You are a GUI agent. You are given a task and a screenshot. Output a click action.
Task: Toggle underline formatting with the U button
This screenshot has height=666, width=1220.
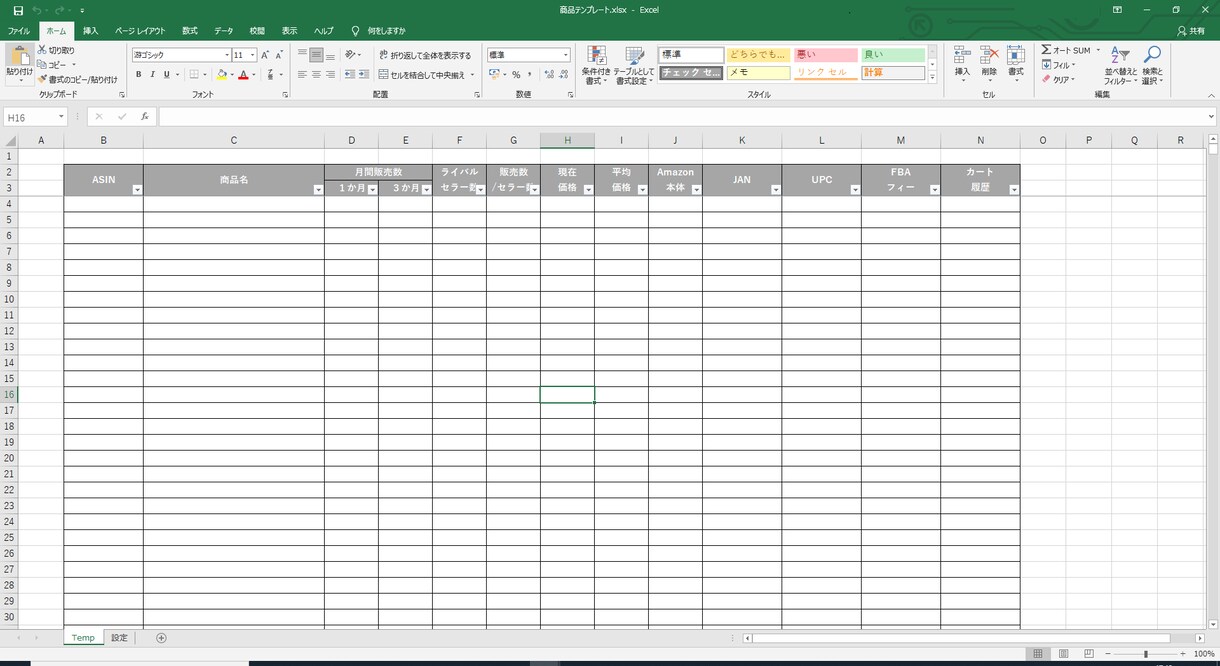[x=166, y=74]
